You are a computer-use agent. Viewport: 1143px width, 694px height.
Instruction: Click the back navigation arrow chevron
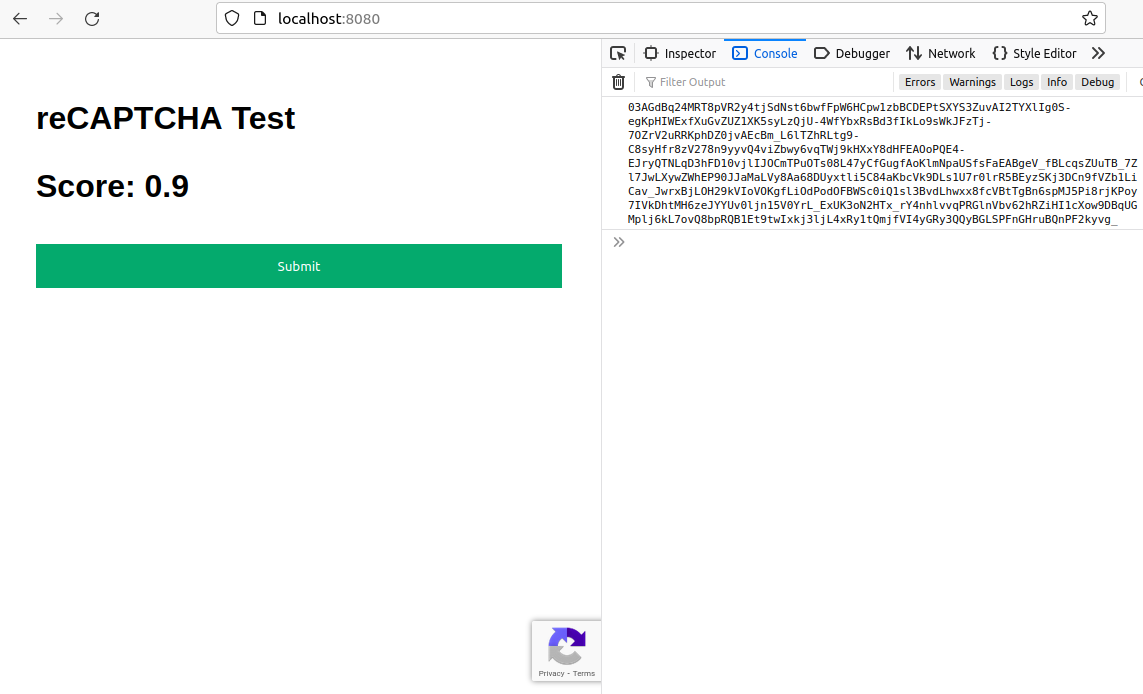19,18
